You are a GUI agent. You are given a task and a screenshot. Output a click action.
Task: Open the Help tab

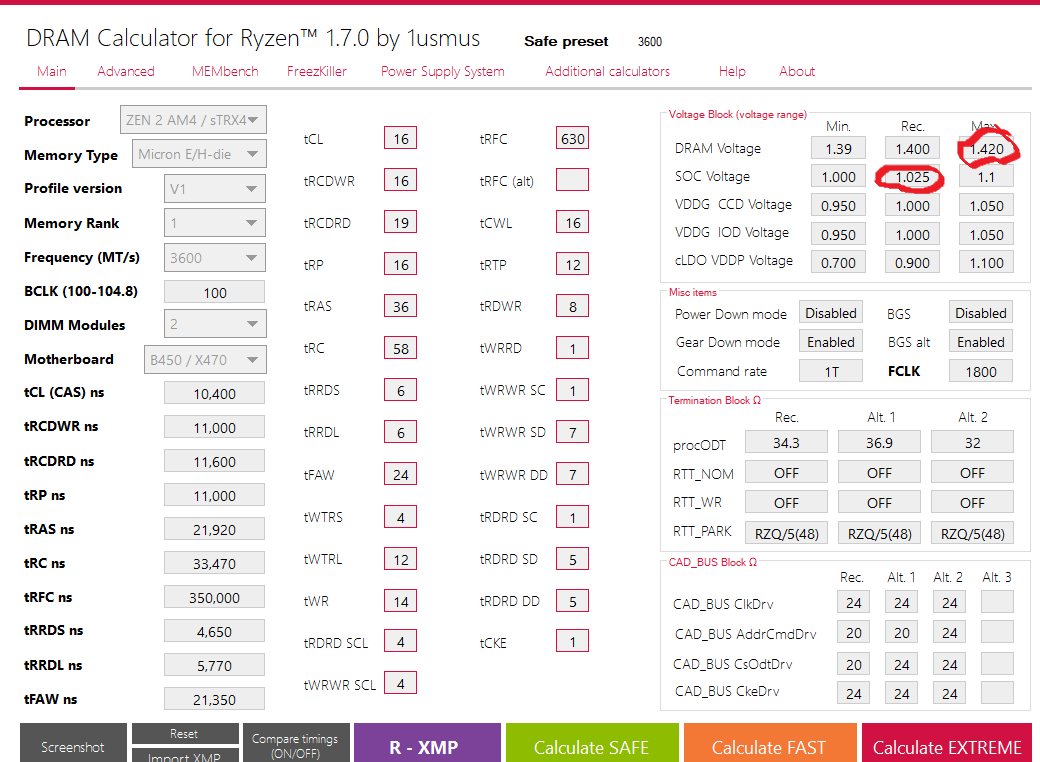(732, 72)
